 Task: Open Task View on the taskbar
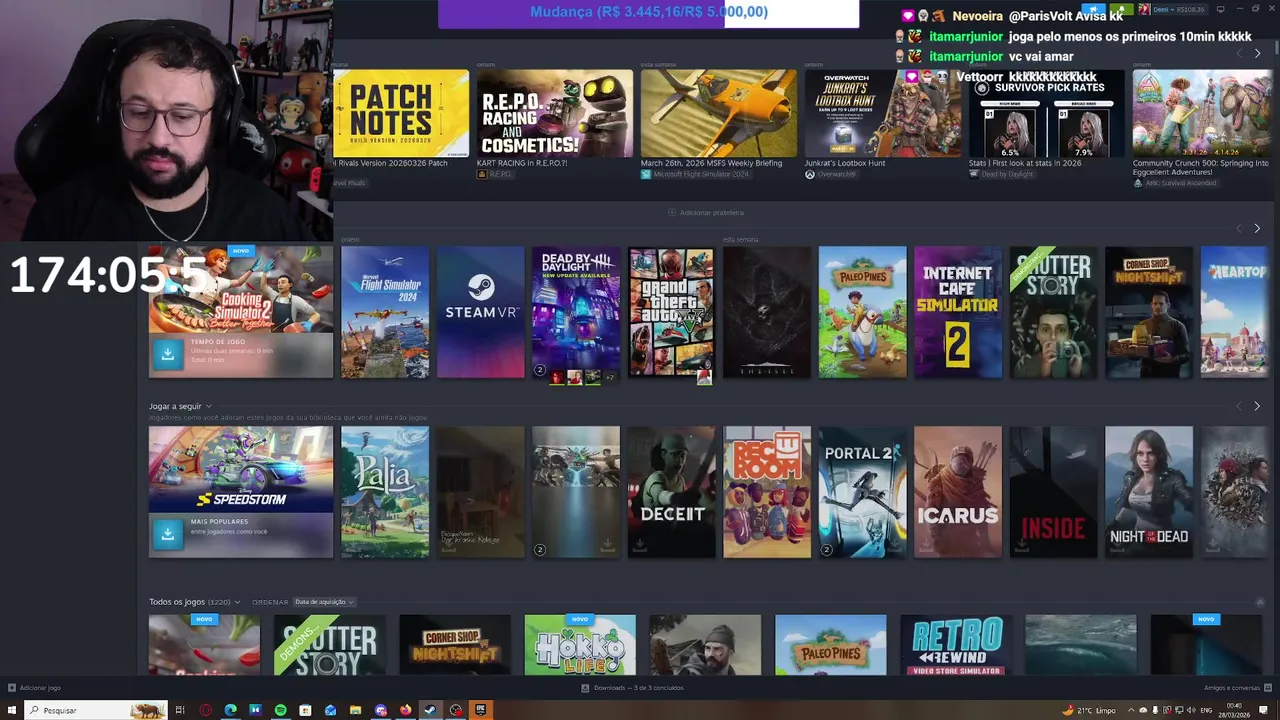180,710
